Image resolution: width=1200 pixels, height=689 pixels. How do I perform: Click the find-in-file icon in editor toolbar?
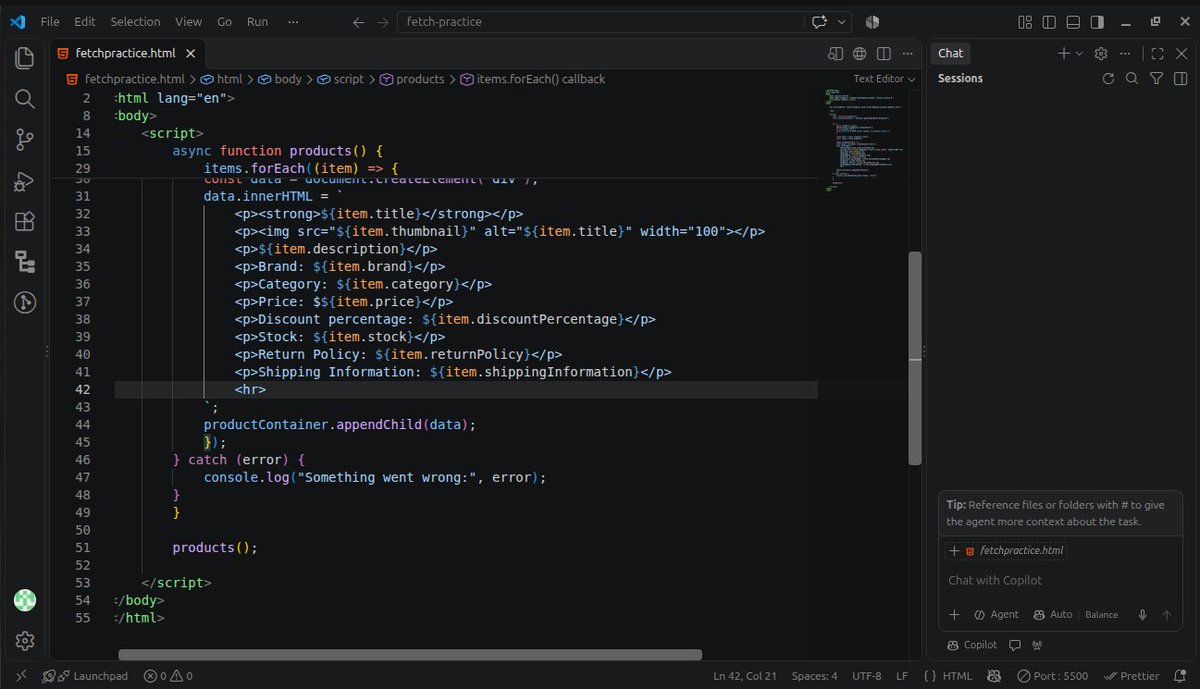(836, 53)
